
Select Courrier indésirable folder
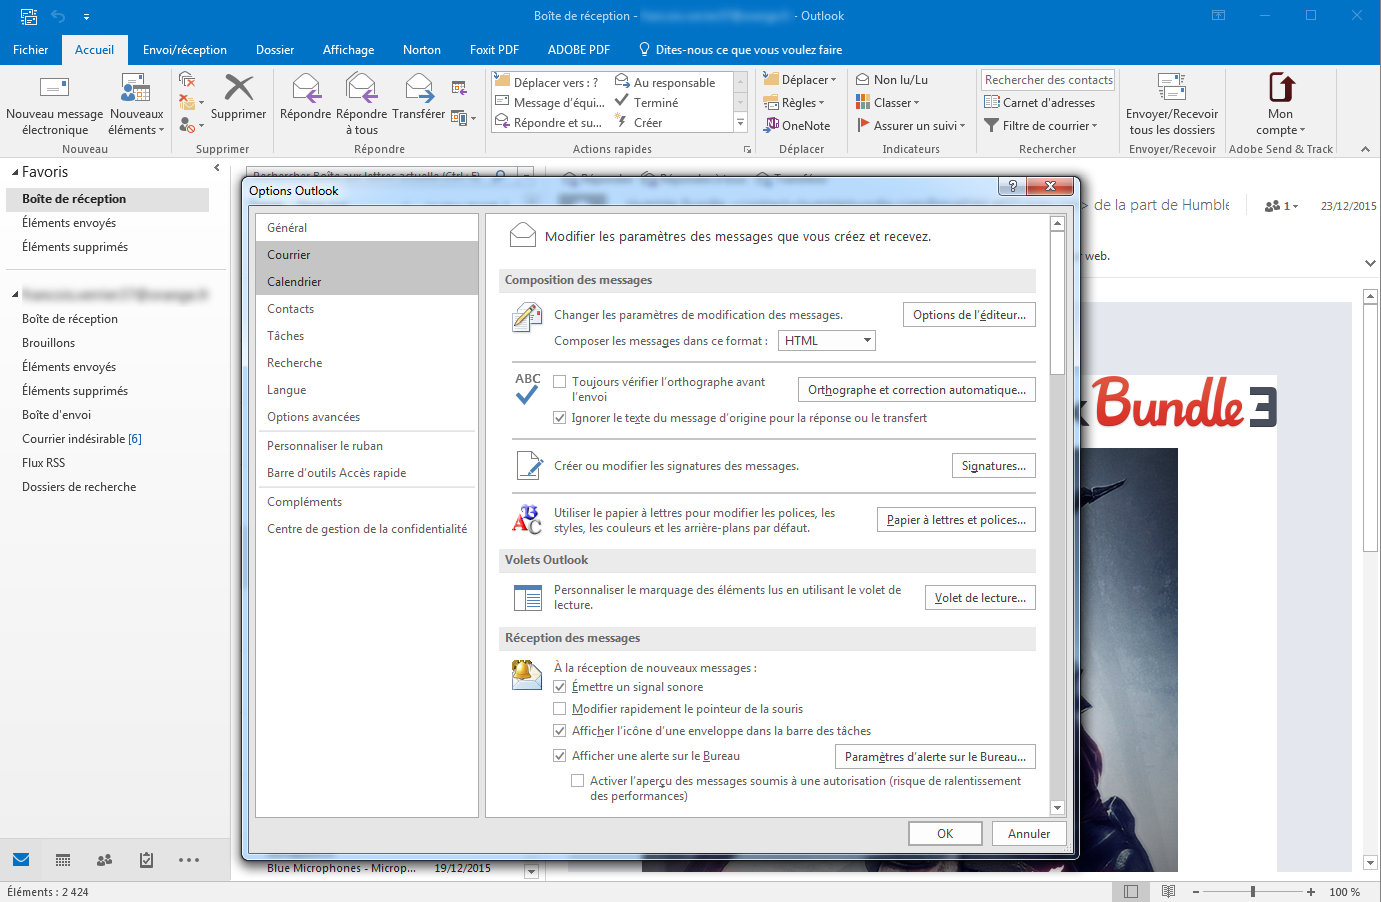point(82,439)
